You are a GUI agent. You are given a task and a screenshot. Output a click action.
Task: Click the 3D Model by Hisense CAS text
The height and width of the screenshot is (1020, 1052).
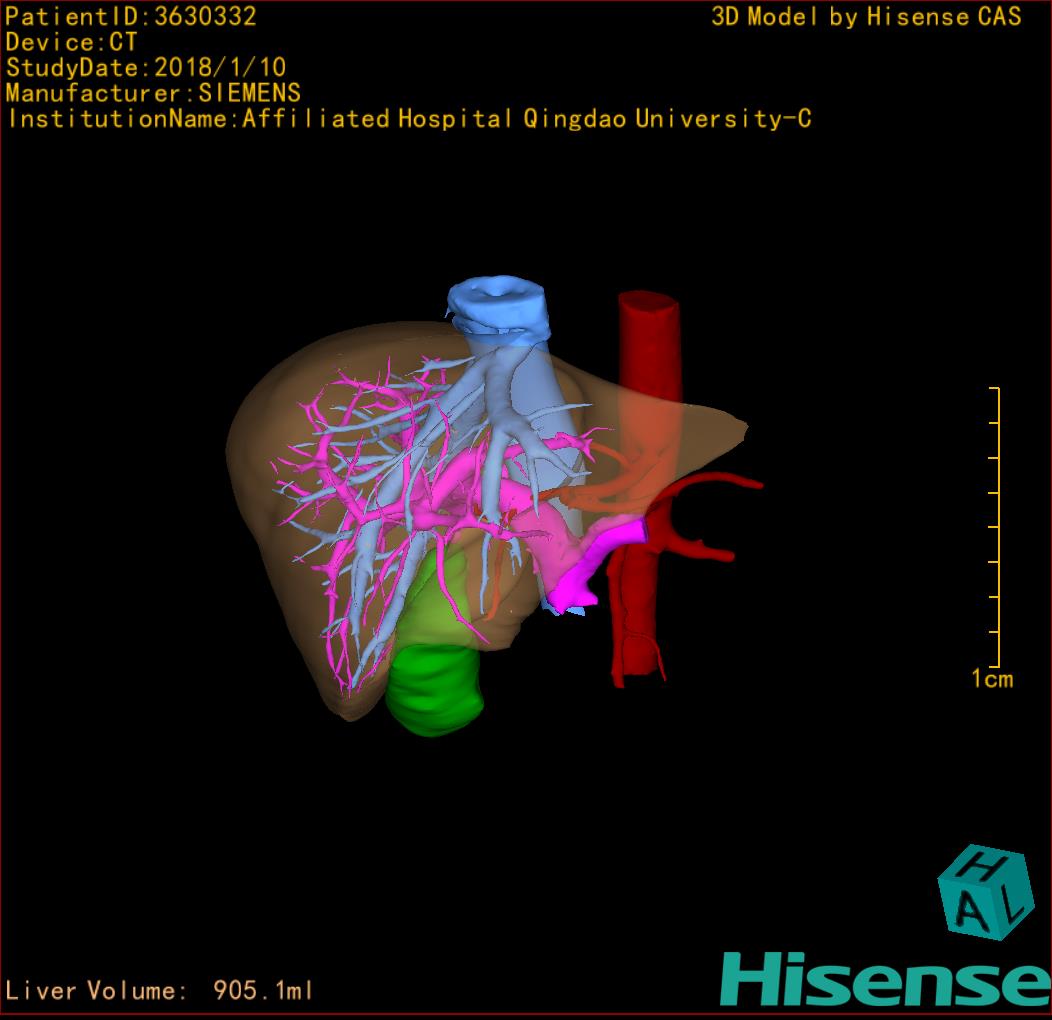click(x=866, y=16)
